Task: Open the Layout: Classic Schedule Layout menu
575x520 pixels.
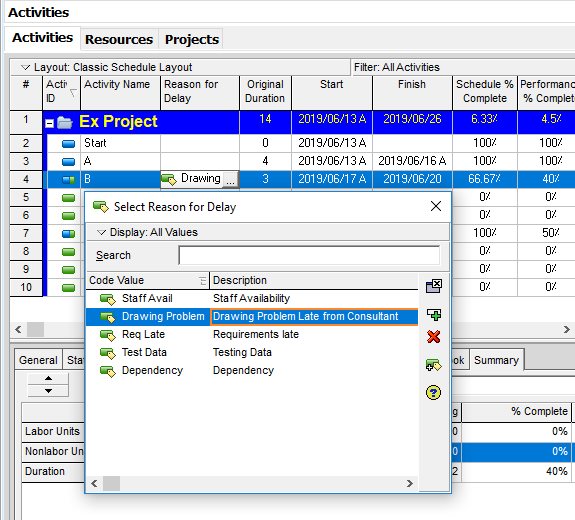Action: click(106, 67)
